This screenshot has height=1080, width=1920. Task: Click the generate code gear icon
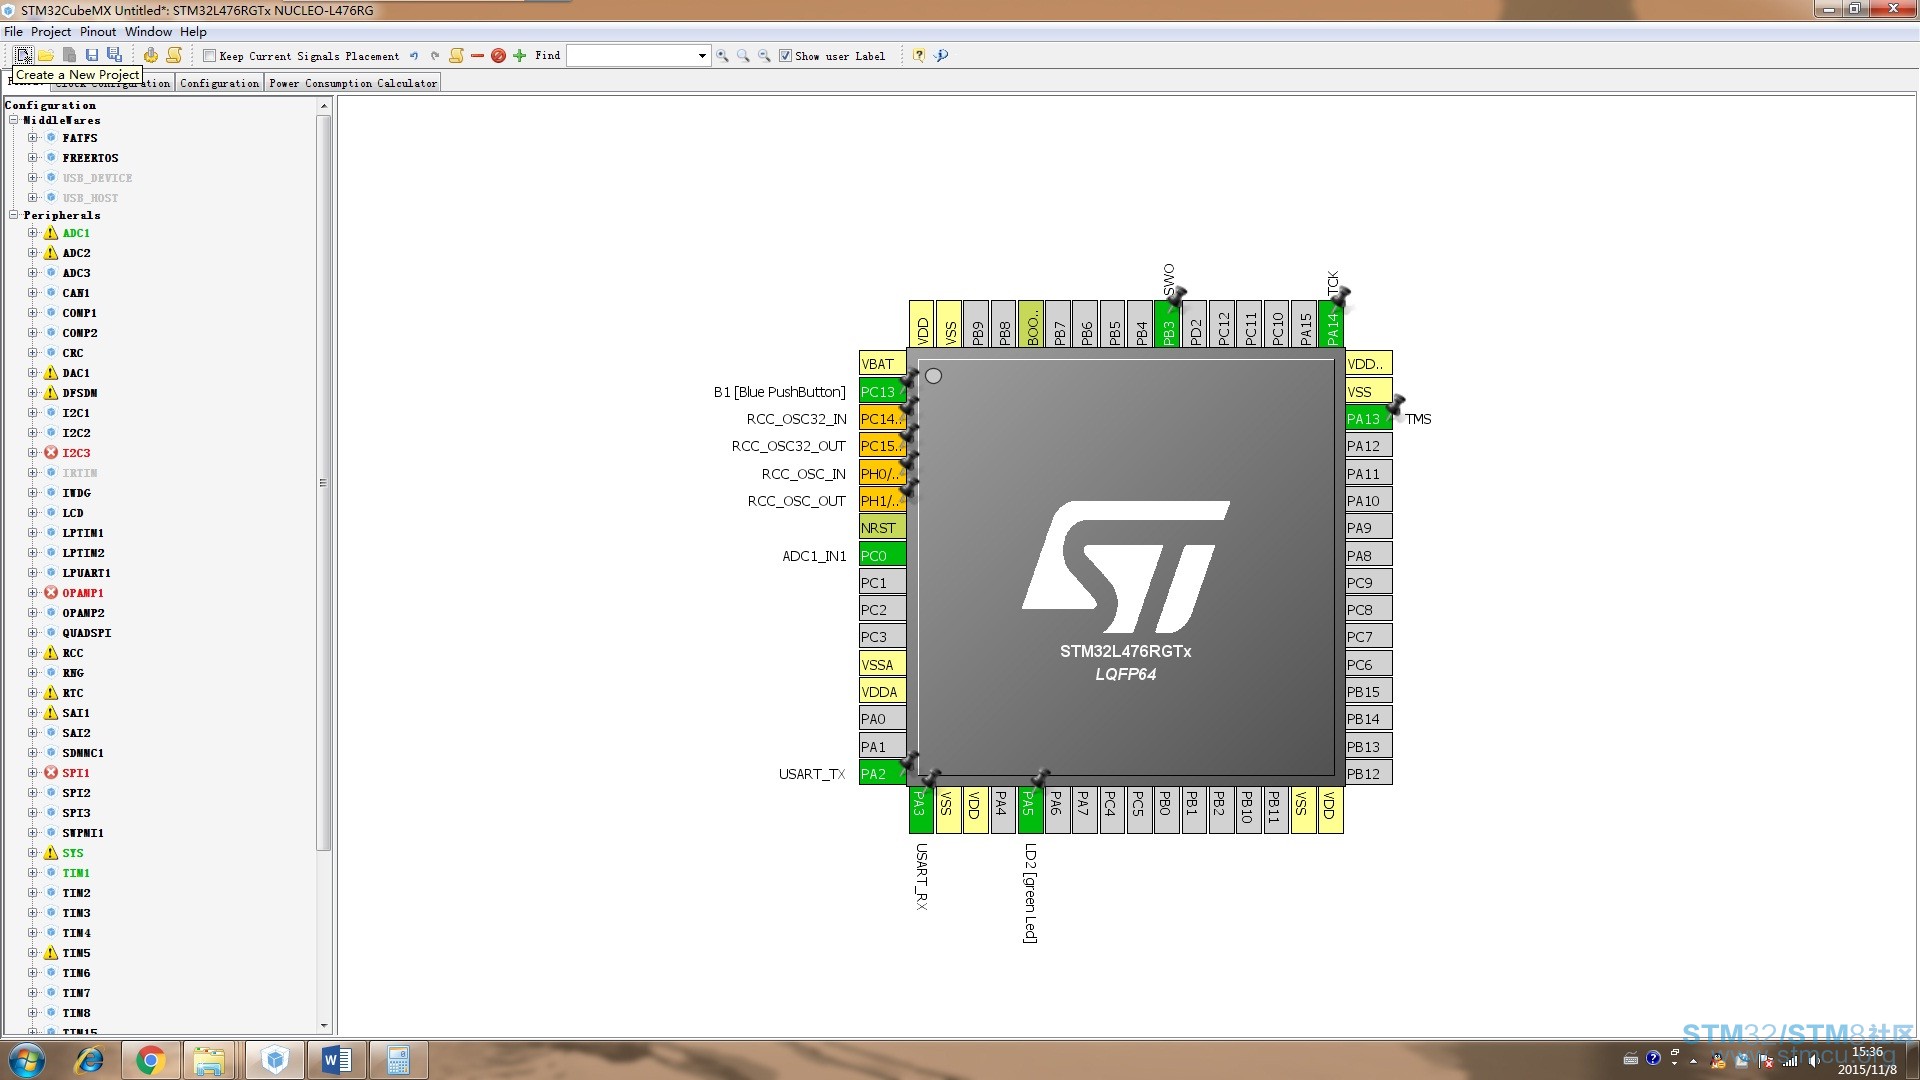click(x=150, y=55)
